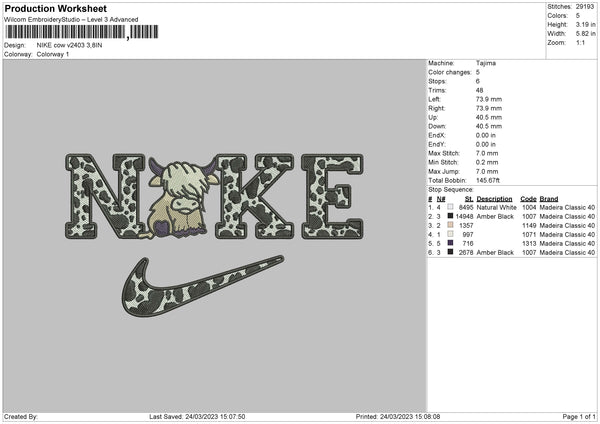Click the 'Stop Sequence:' heading
The image size is (600, 424).
451,189
